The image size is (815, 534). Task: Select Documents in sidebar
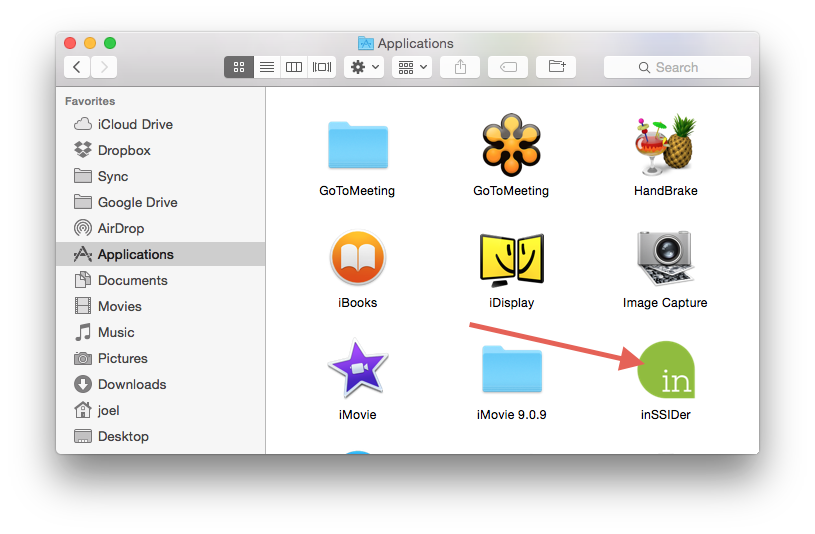[161, 280]
